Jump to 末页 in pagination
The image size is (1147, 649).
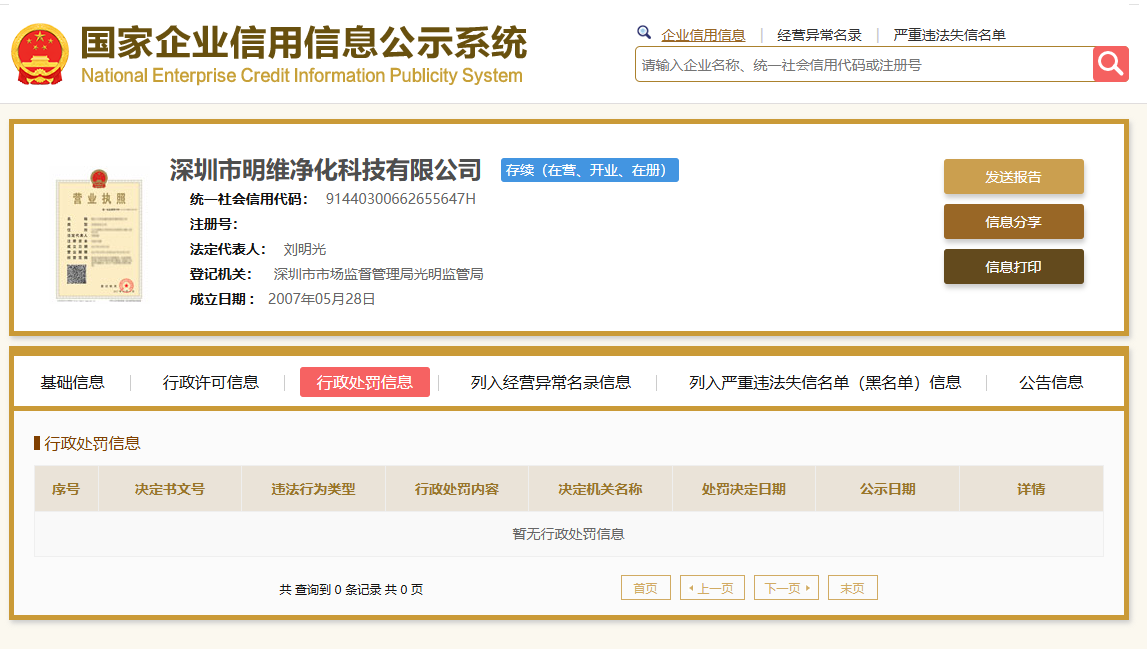coord(853,588)
